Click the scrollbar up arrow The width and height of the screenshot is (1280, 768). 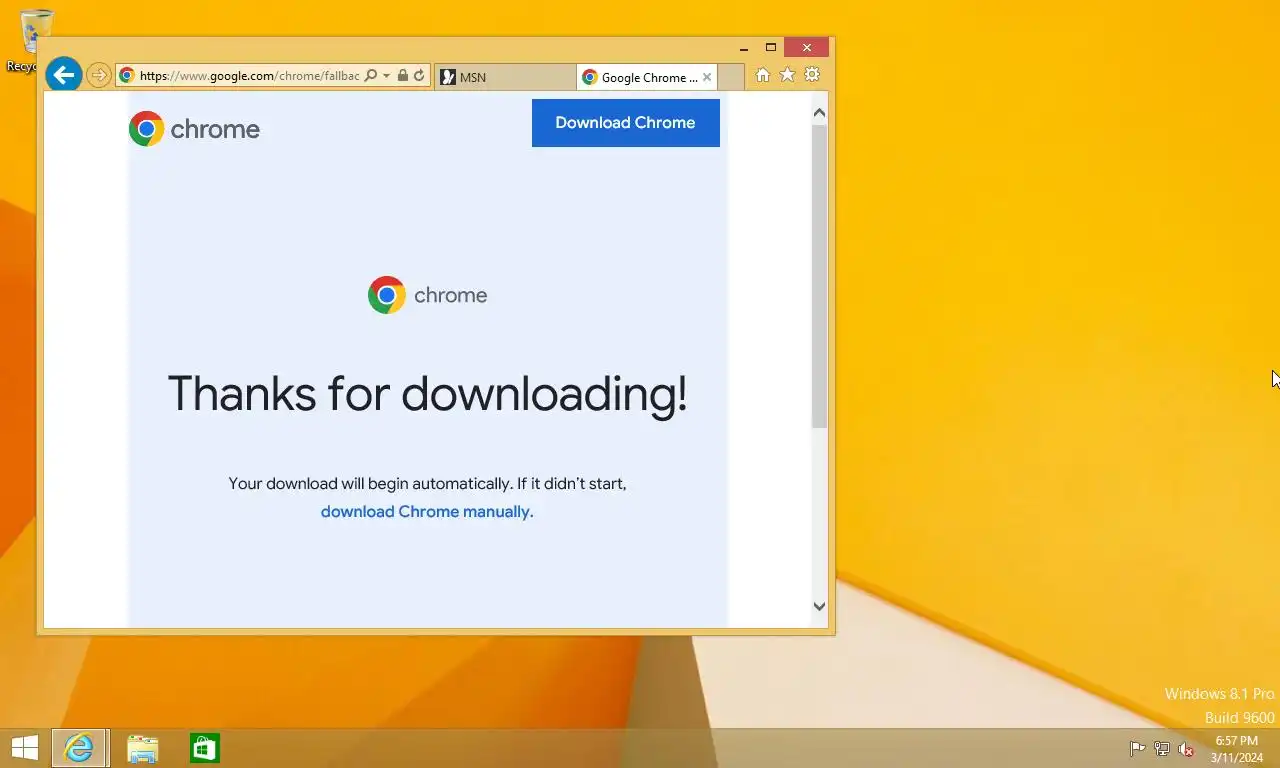(x=819, y=113)
